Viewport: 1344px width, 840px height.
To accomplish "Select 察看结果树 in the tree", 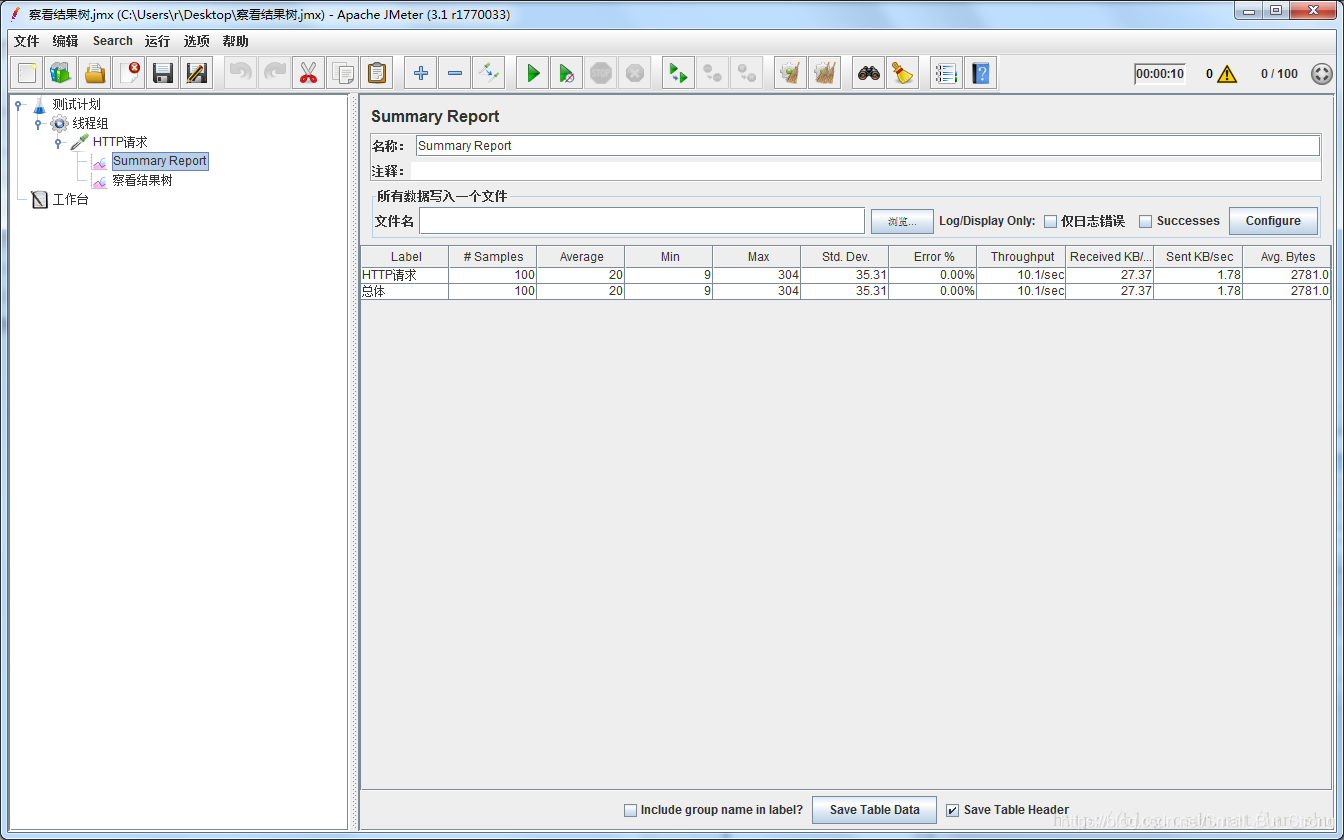I will click(142, 181).
